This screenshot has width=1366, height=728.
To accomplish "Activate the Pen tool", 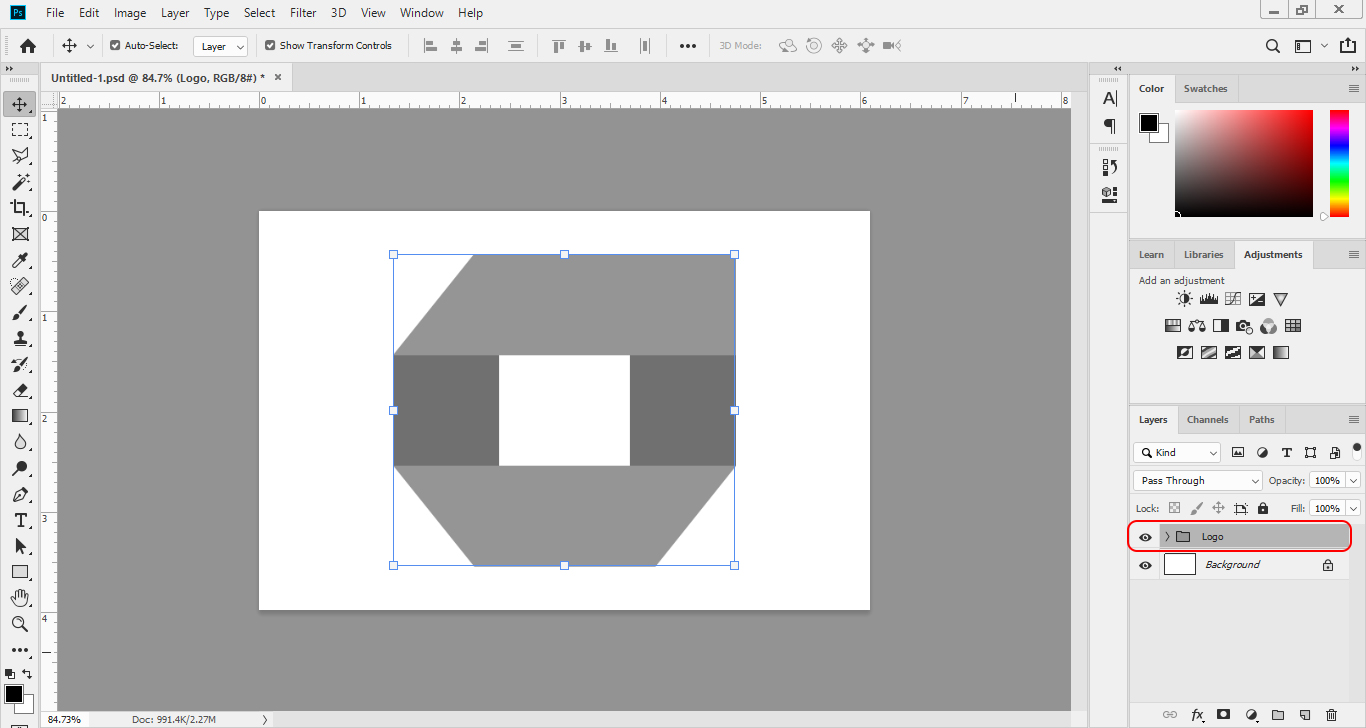I will [20, 494].
